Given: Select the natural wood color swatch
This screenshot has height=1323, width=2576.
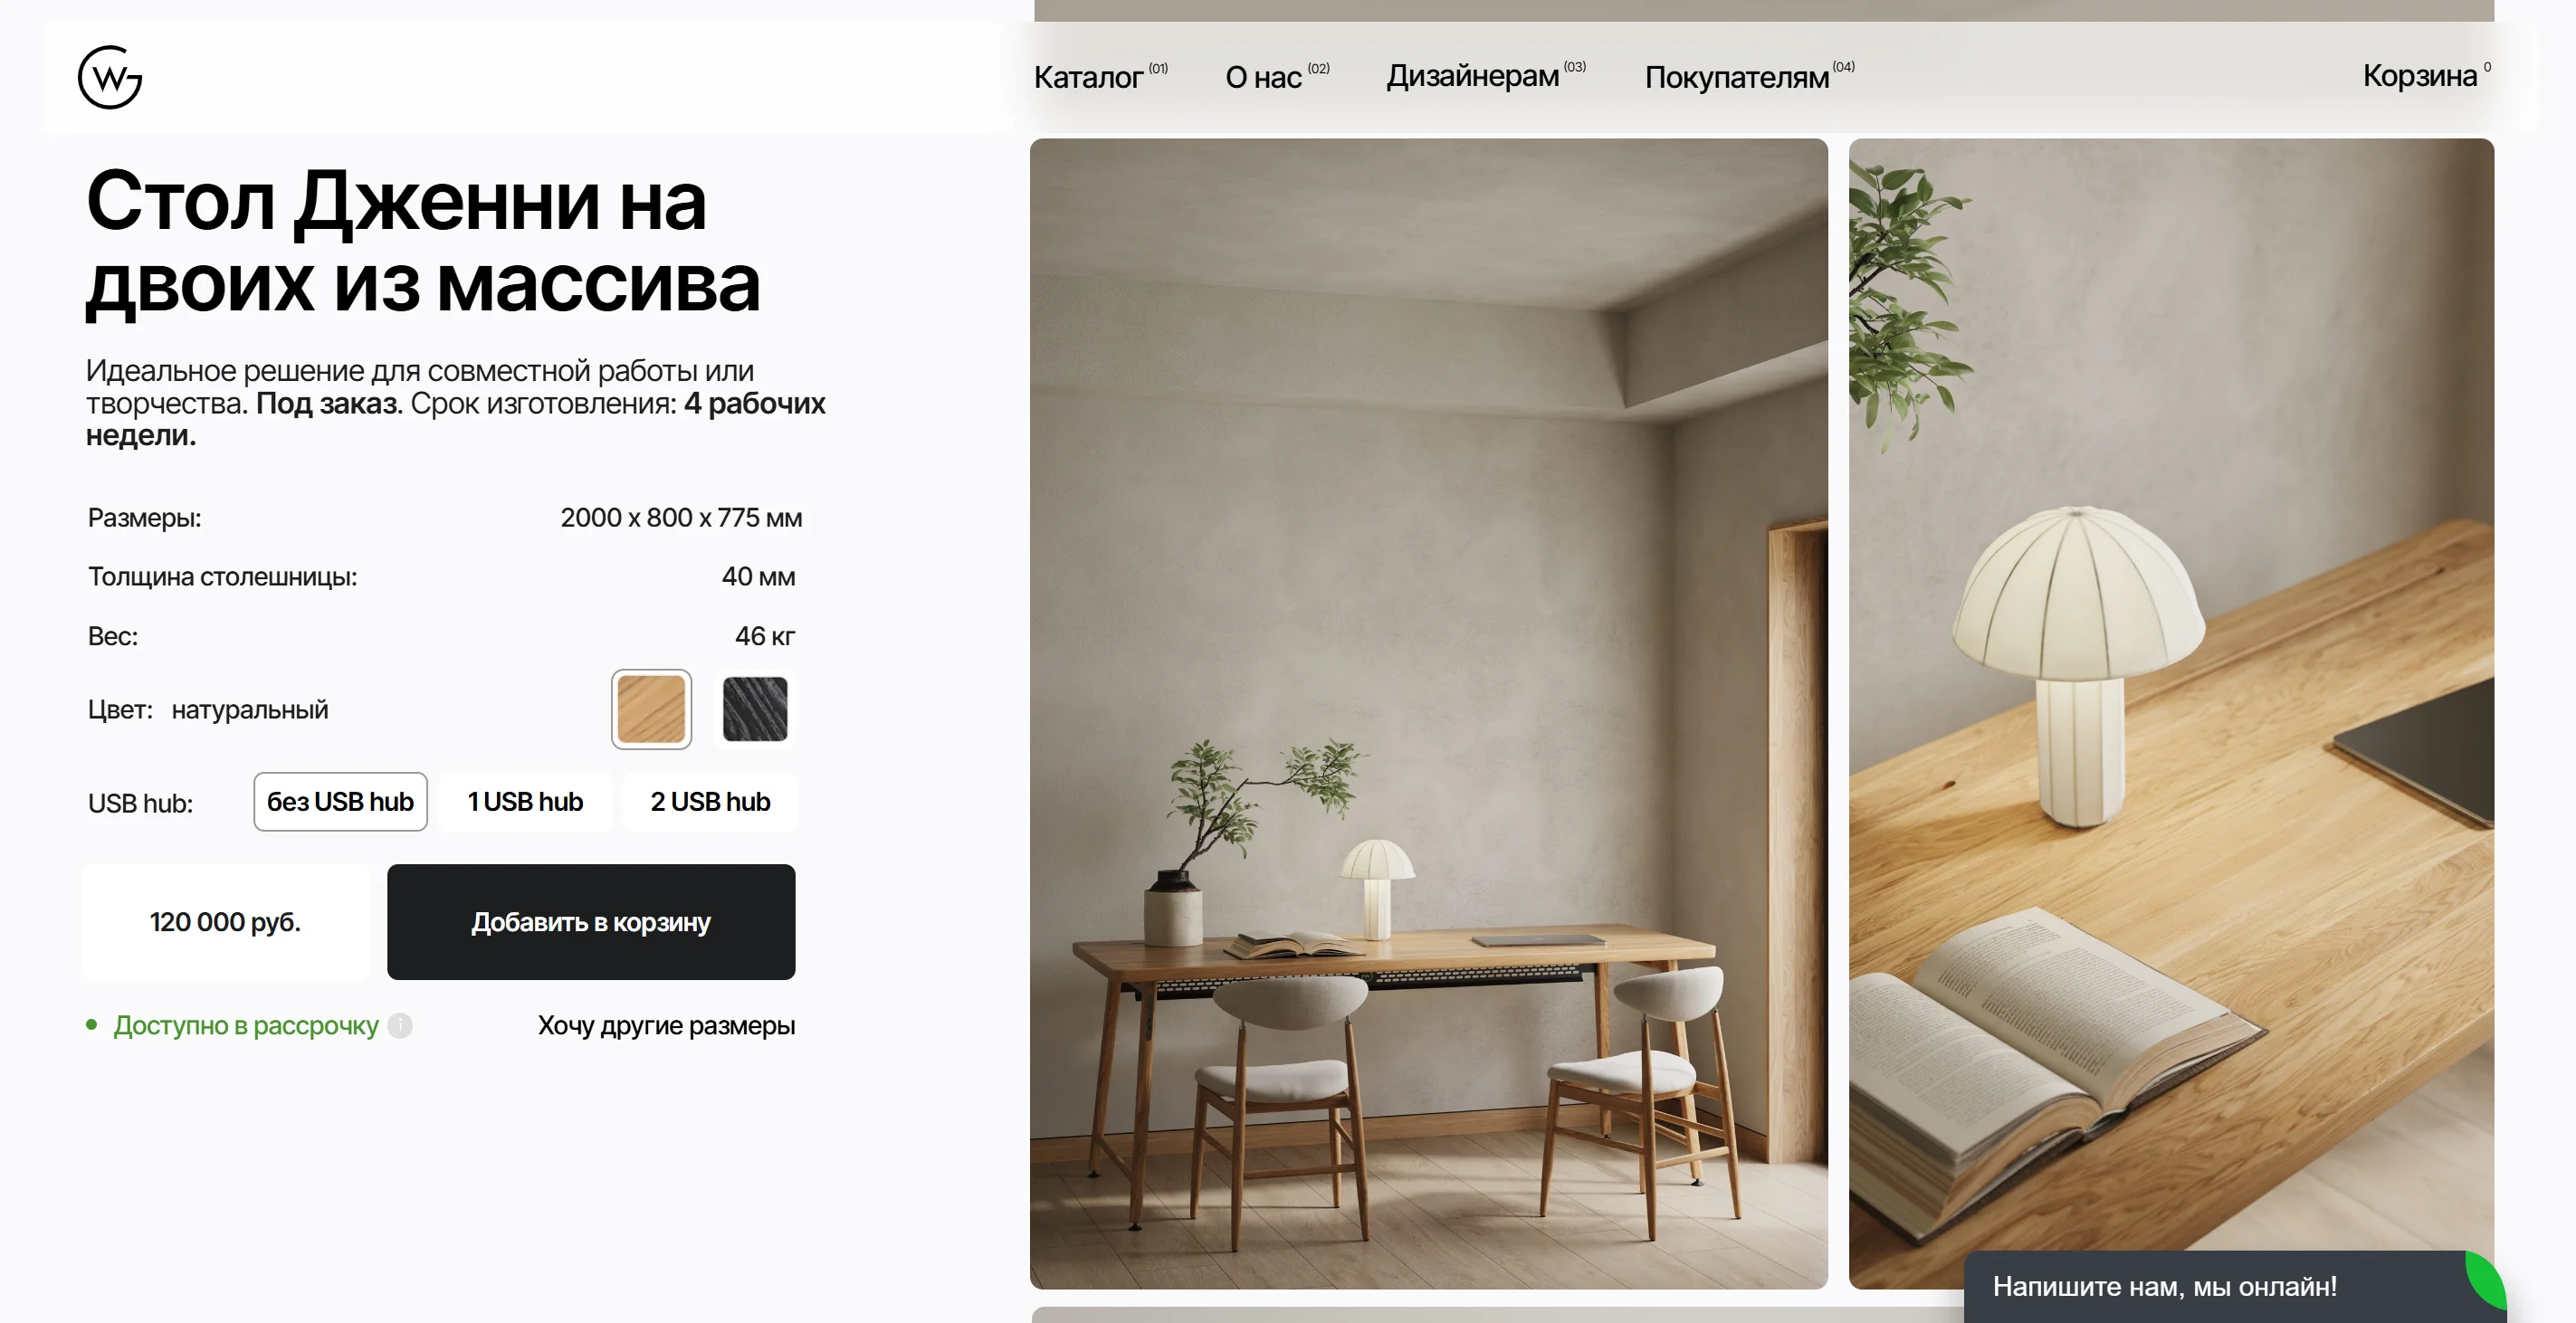Looking at the screenshot, I should (x=651, y=709).
